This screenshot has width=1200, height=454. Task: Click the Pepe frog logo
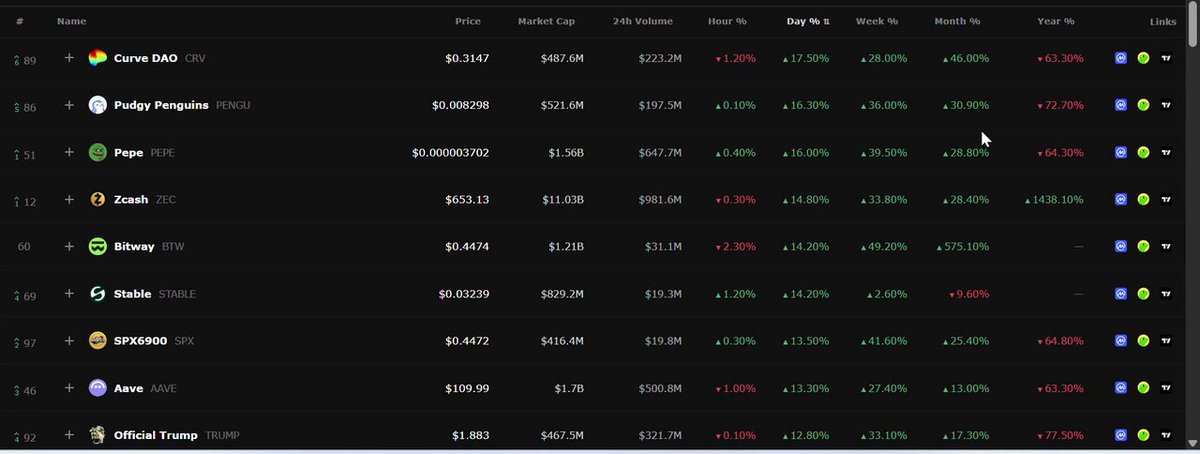pyautogui.click(x=97, y=153)
